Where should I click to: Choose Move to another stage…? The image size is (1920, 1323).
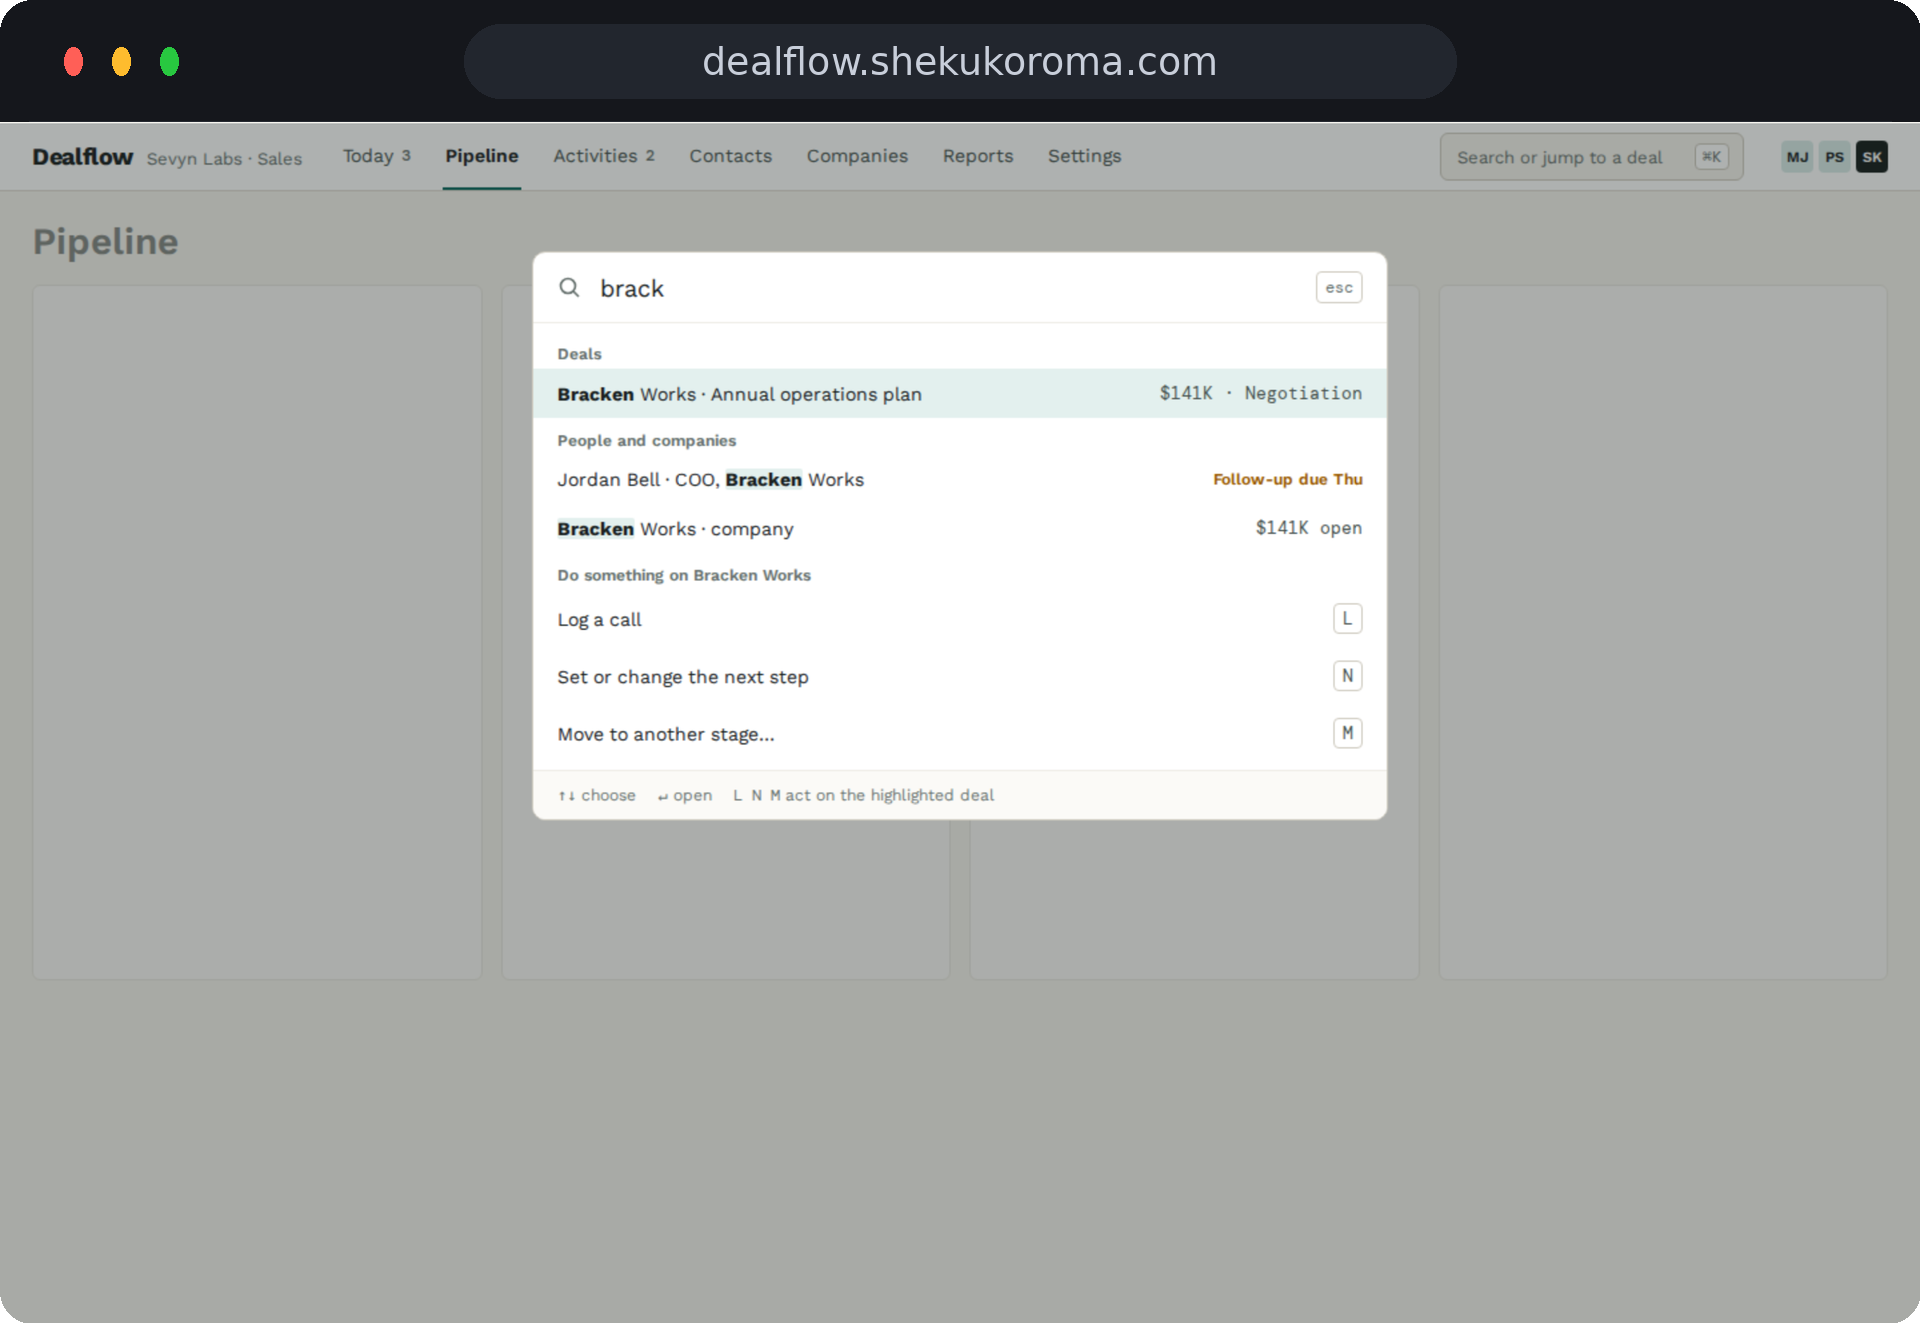960,734
